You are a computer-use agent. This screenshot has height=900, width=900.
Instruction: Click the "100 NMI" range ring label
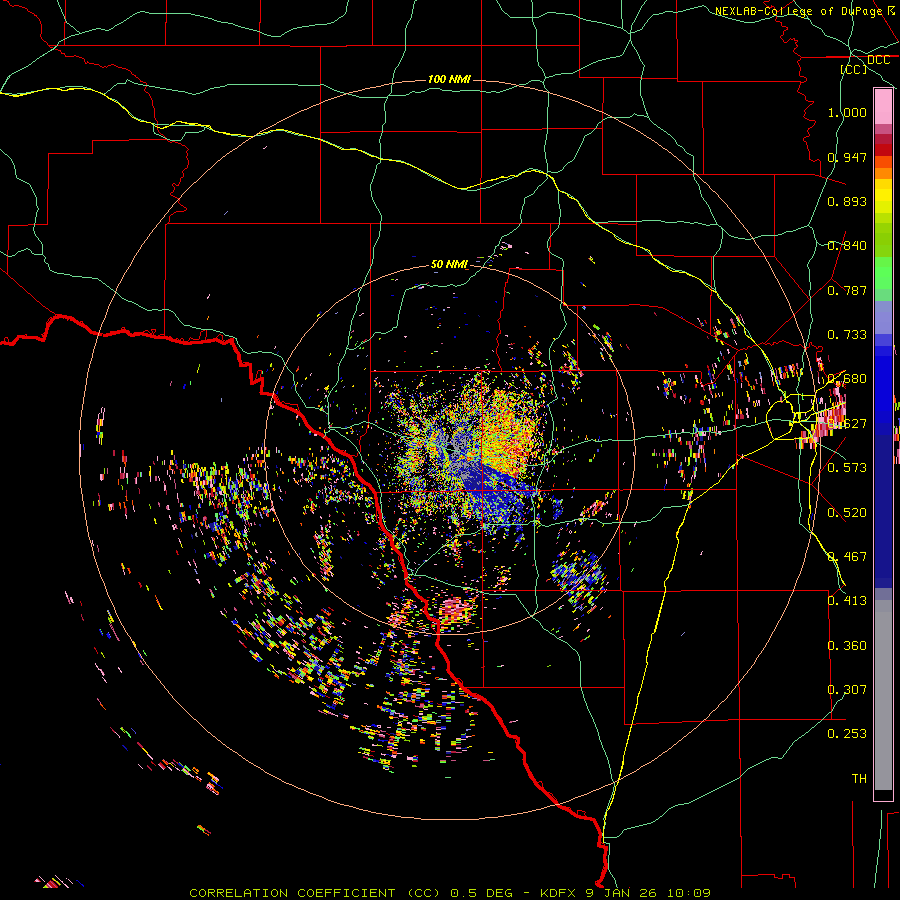(x=449, y=79)
